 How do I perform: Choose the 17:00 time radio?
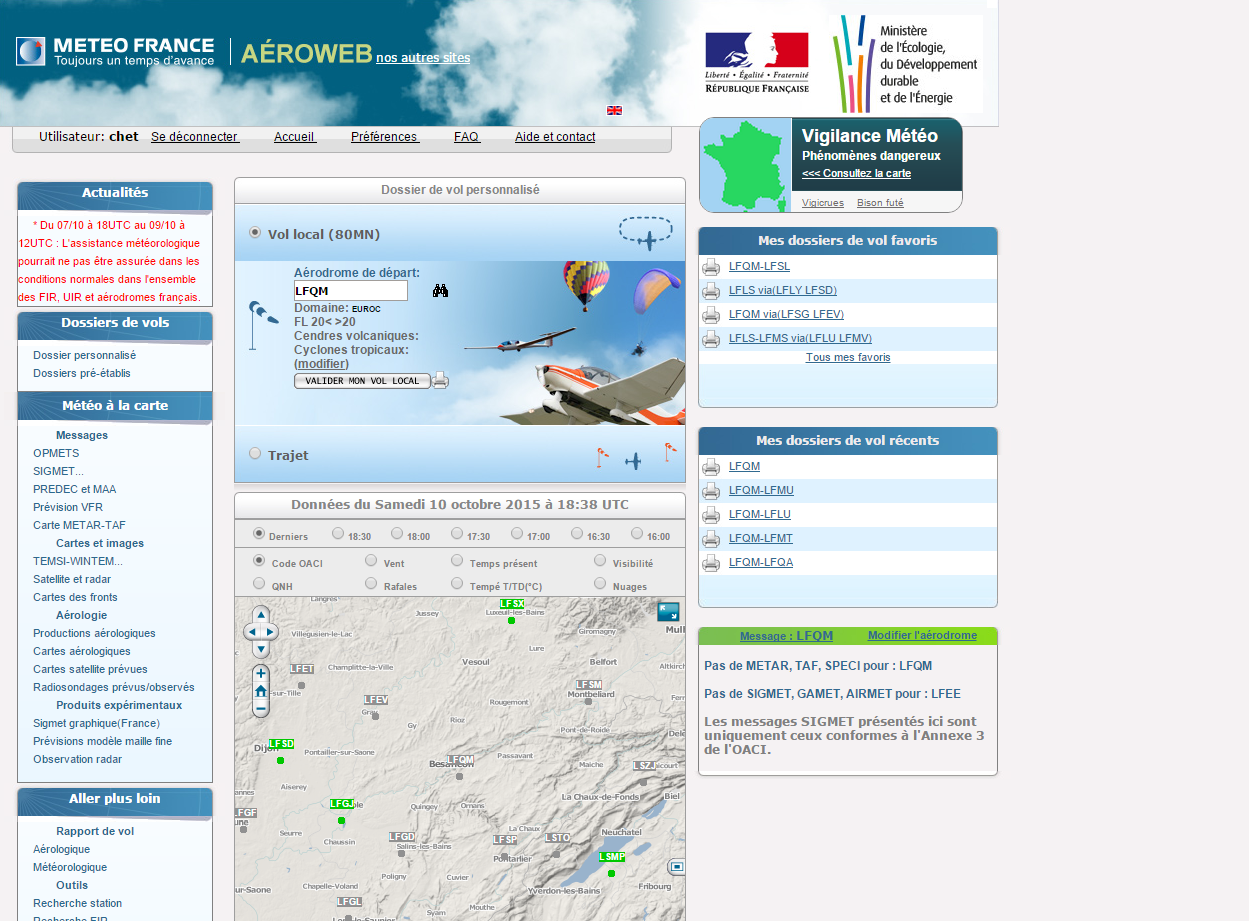[x=517, y=534]
